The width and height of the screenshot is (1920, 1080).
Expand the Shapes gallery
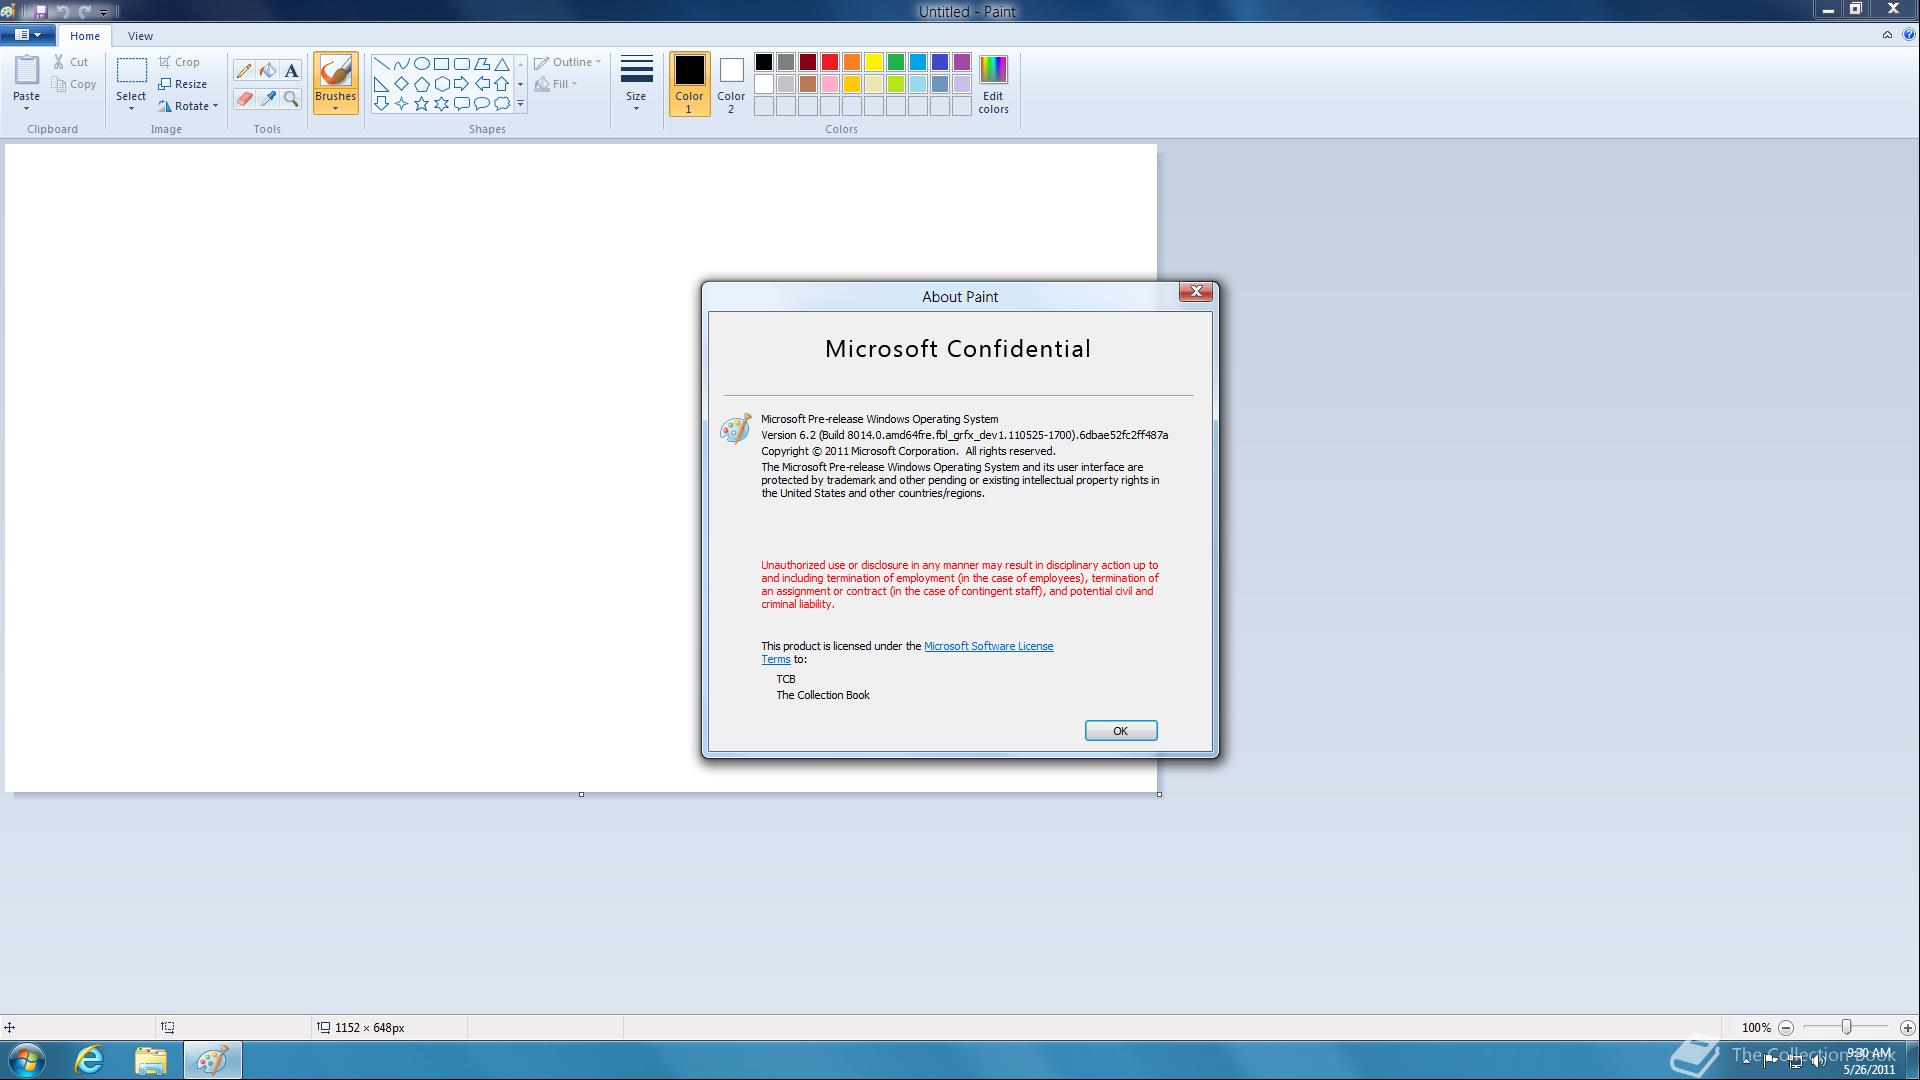(520, 104)
